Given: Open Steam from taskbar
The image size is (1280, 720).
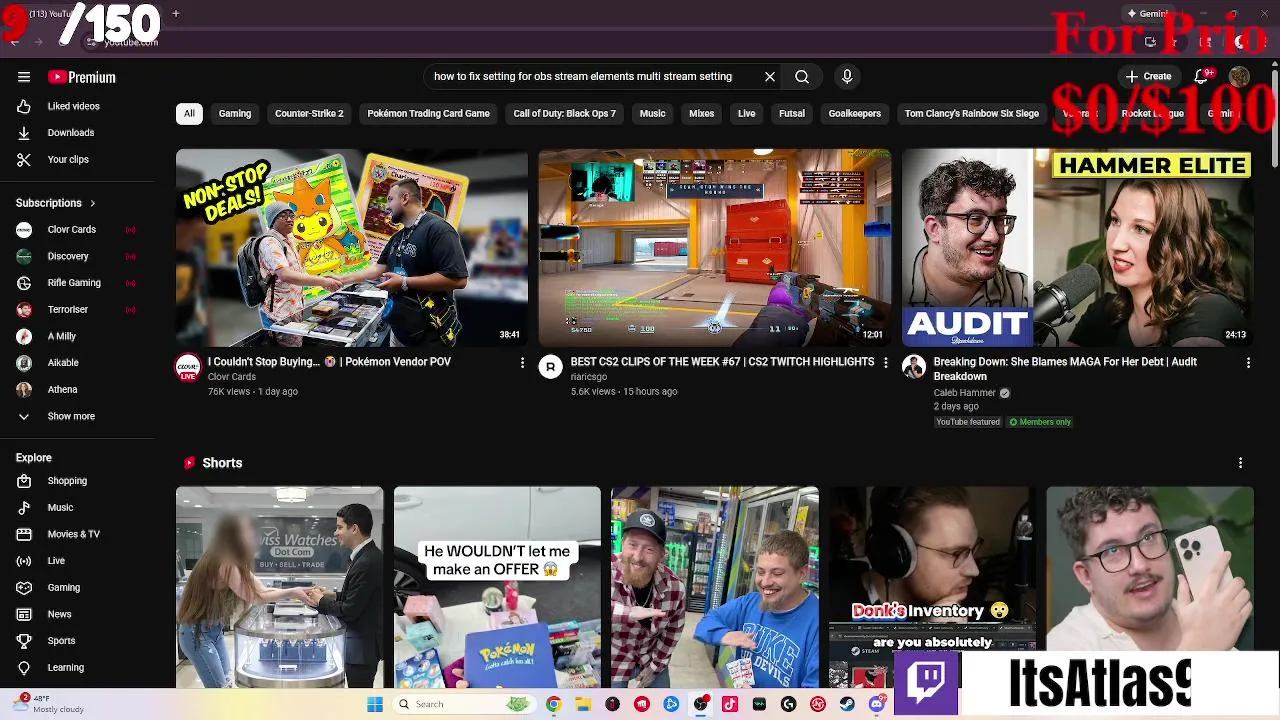Looking at the screenshot, I should click(847, 704).
